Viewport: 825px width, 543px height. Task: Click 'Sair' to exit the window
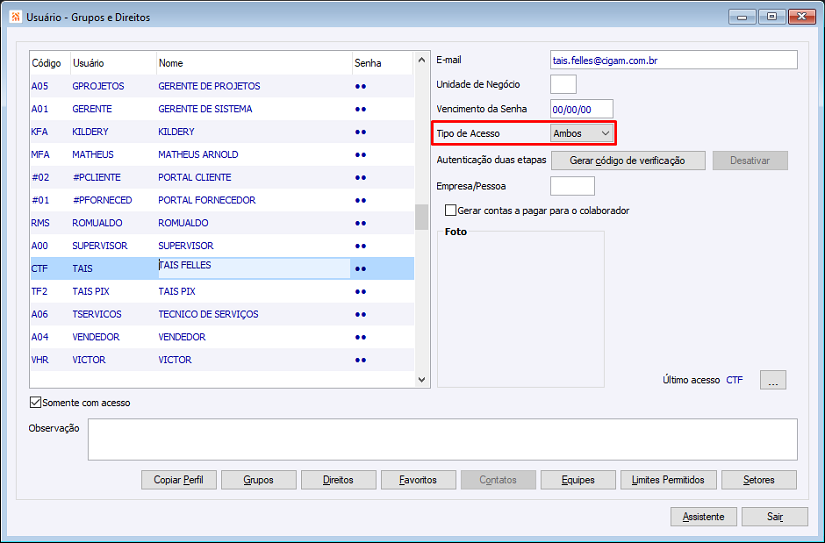coord(774,517)
